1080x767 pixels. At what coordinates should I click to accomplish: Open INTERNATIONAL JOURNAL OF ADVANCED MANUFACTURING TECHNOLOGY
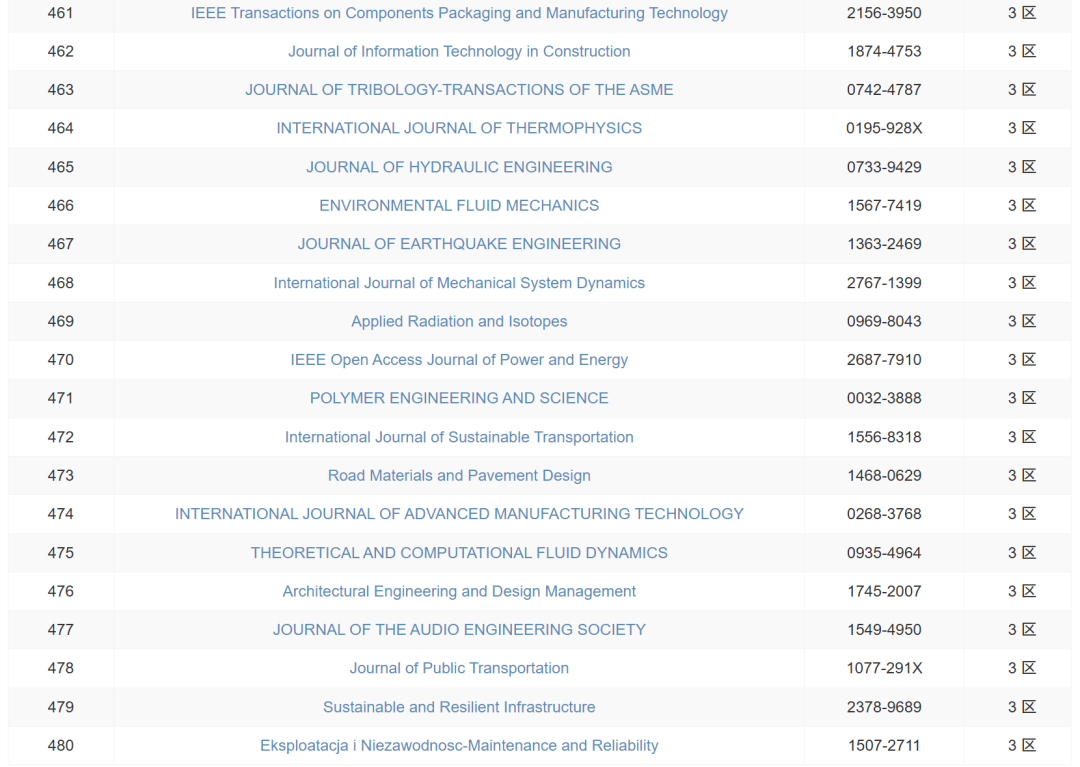459,514
